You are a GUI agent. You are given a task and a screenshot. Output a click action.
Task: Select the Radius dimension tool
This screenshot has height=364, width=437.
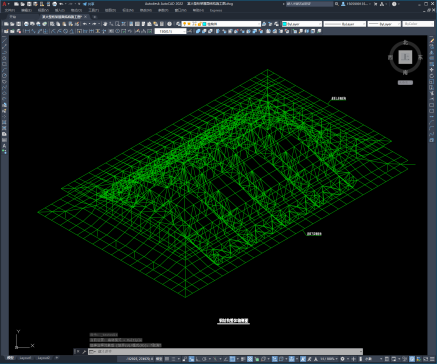53,31
